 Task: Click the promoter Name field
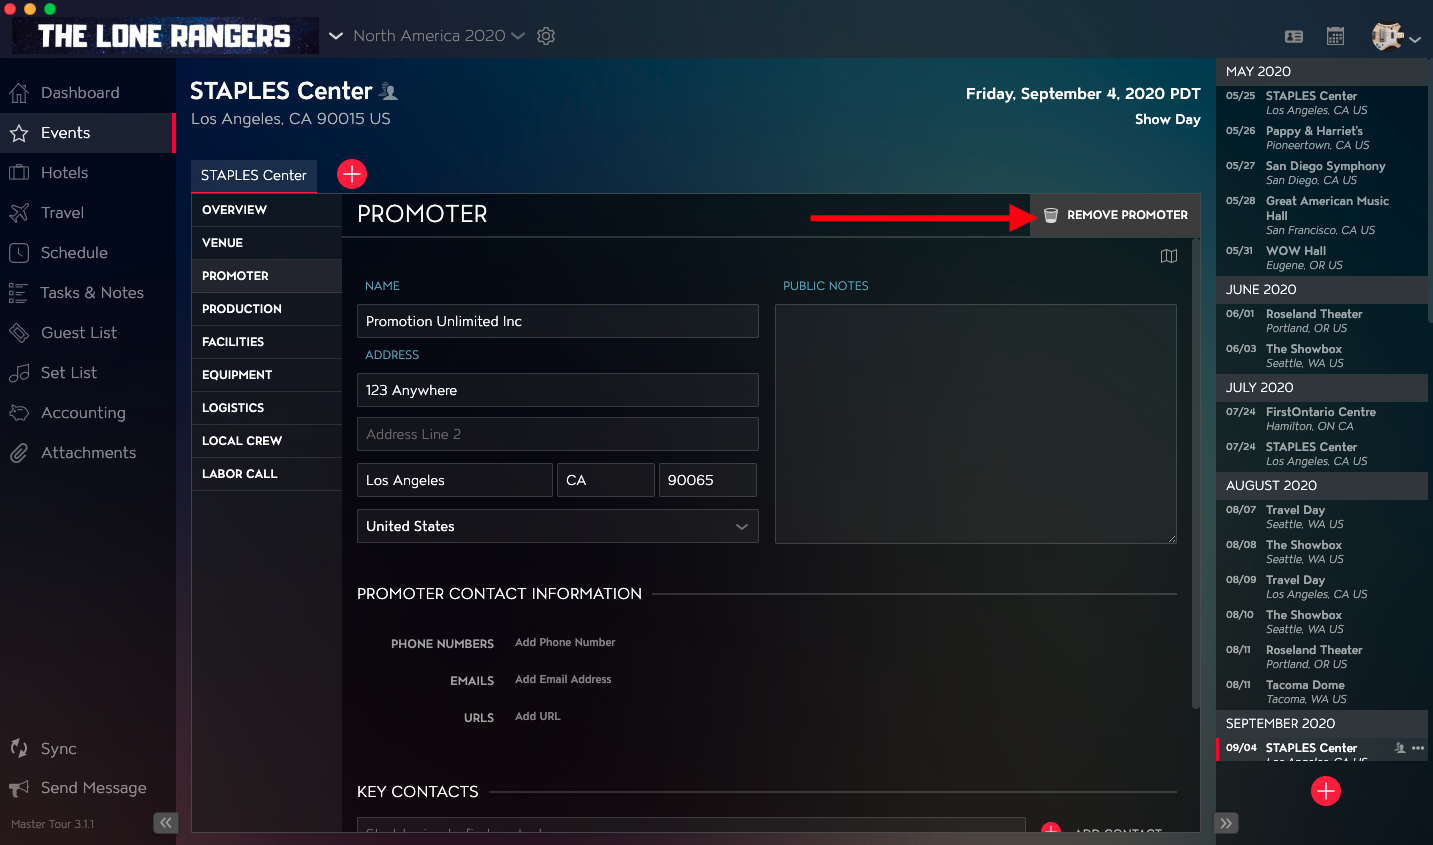[x=558, y=321]
